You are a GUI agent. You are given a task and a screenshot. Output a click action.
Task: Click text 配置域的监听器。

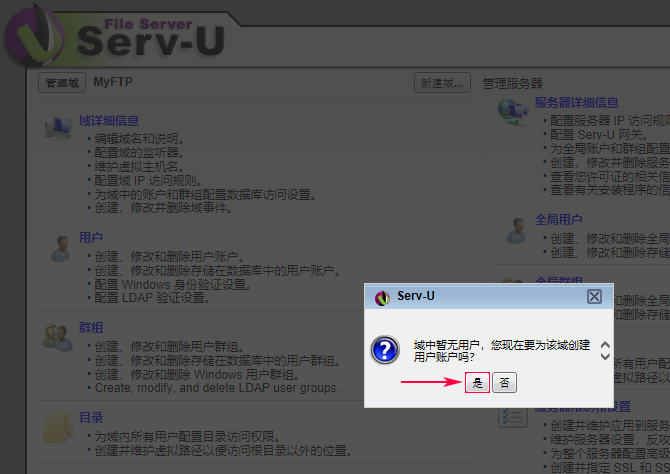coord(139,153)
